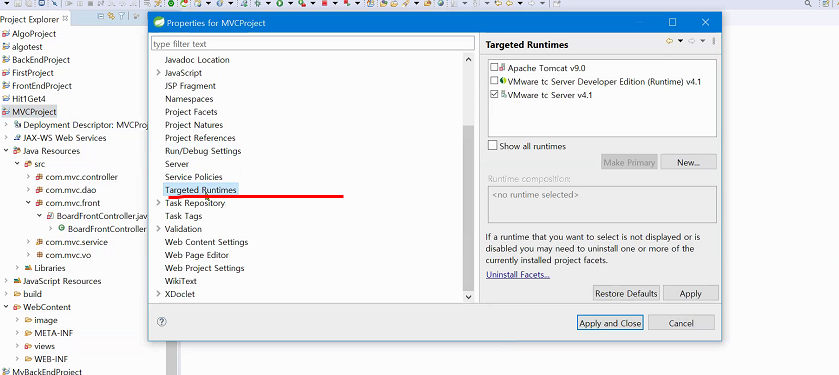
Task: Open the back history dropdown arrow
Action: [680, 41]
